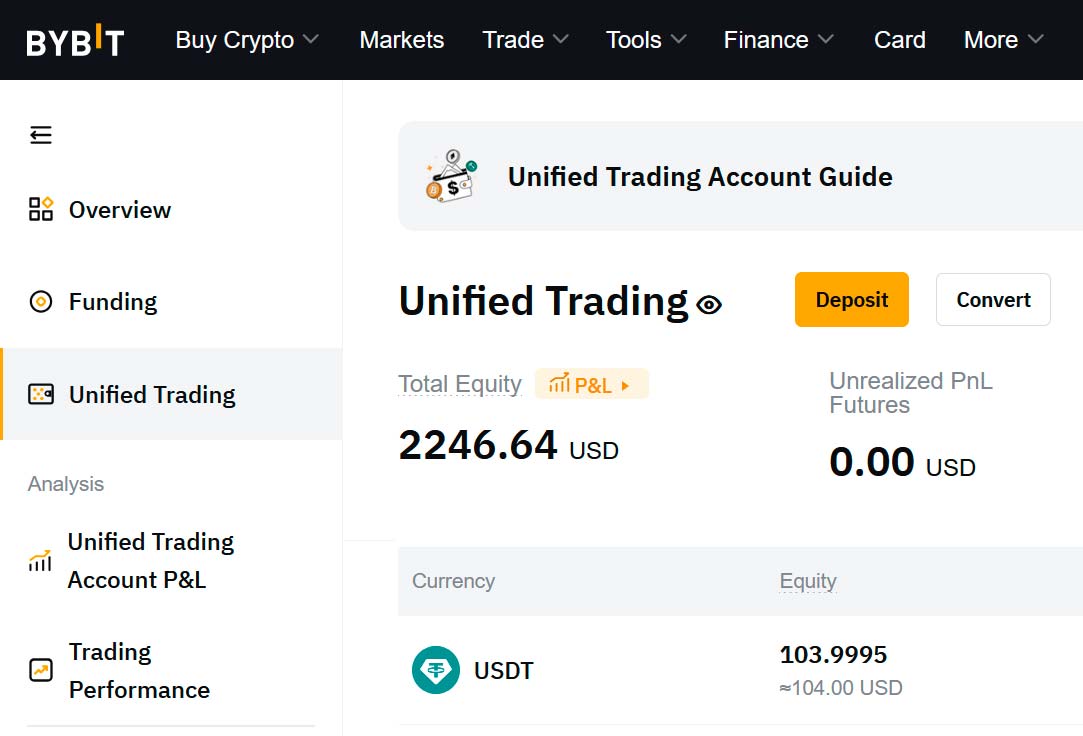Click the Overview grid icon
Image resolution: width=1083 pixels, height=736 pixels.
coord(41,209)
